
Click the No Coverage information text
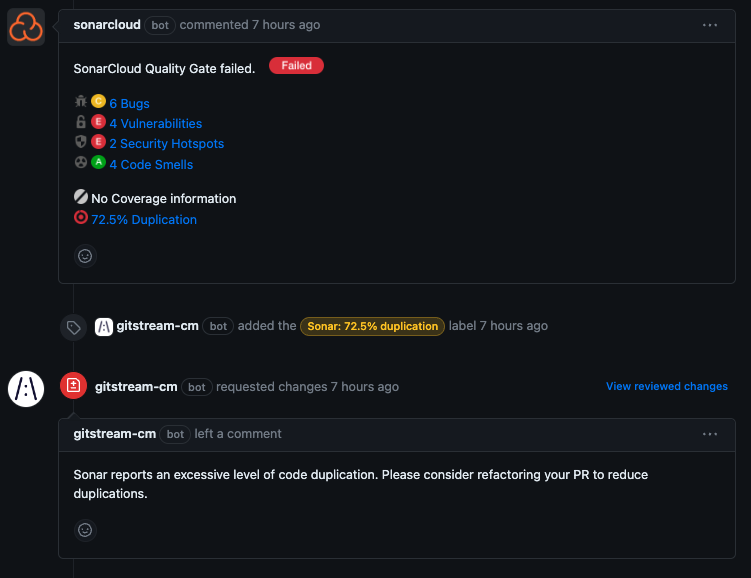click(163, 199)
